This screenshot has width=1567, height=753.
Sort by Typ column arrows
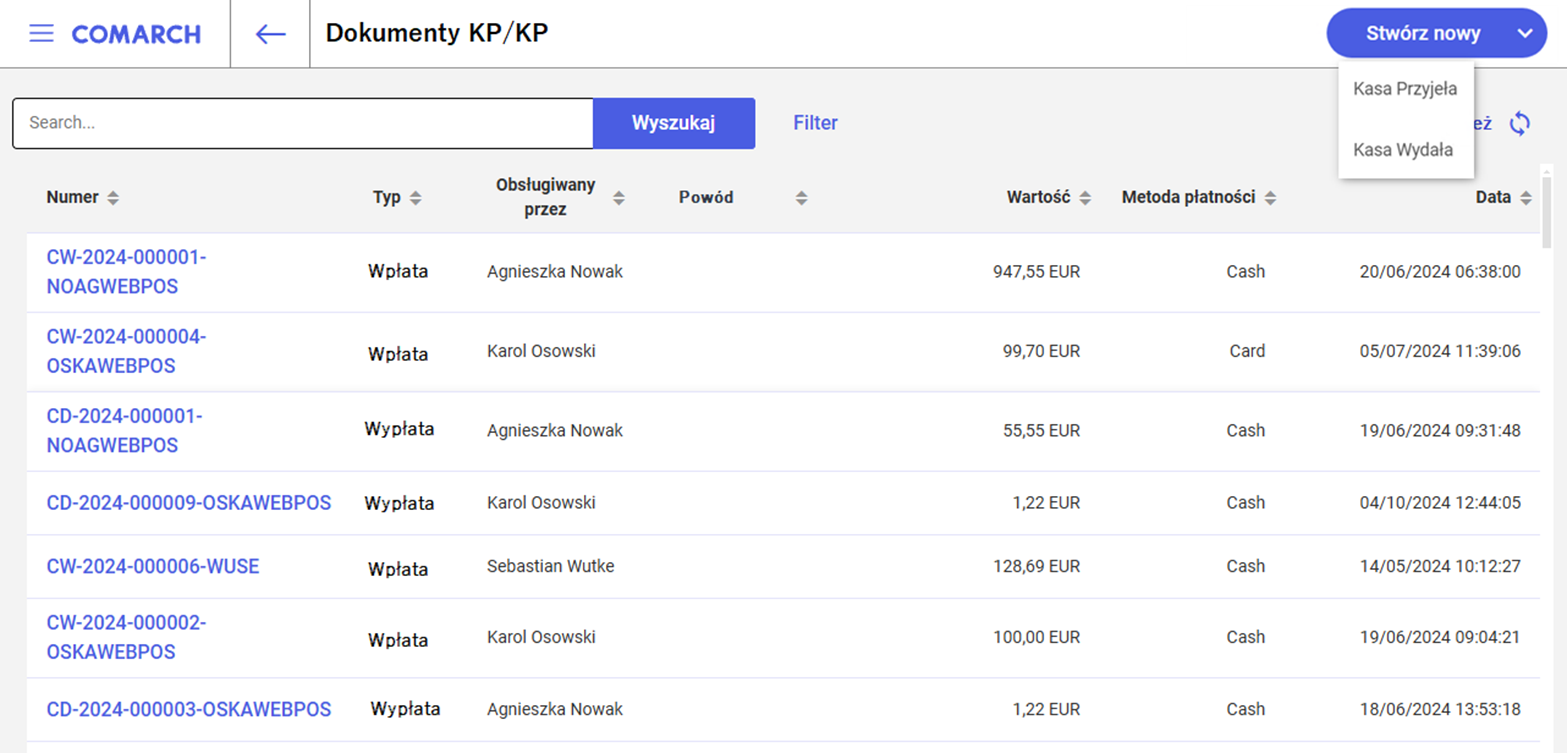tap(415, 198)
